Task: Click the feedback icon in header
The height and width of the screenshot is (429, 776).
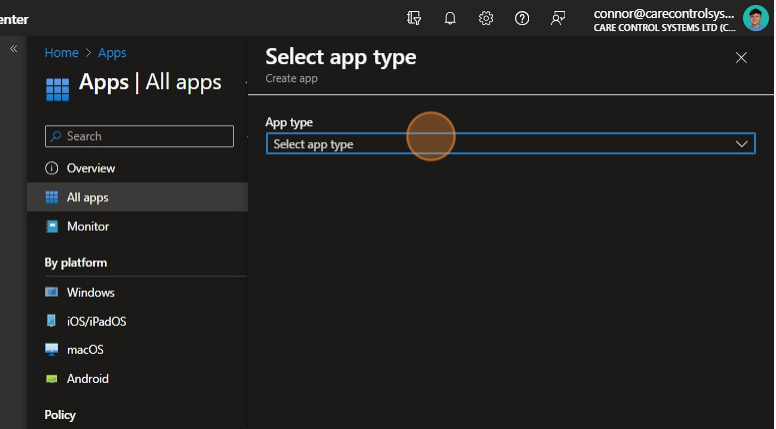Action: [x=558, y=18]
